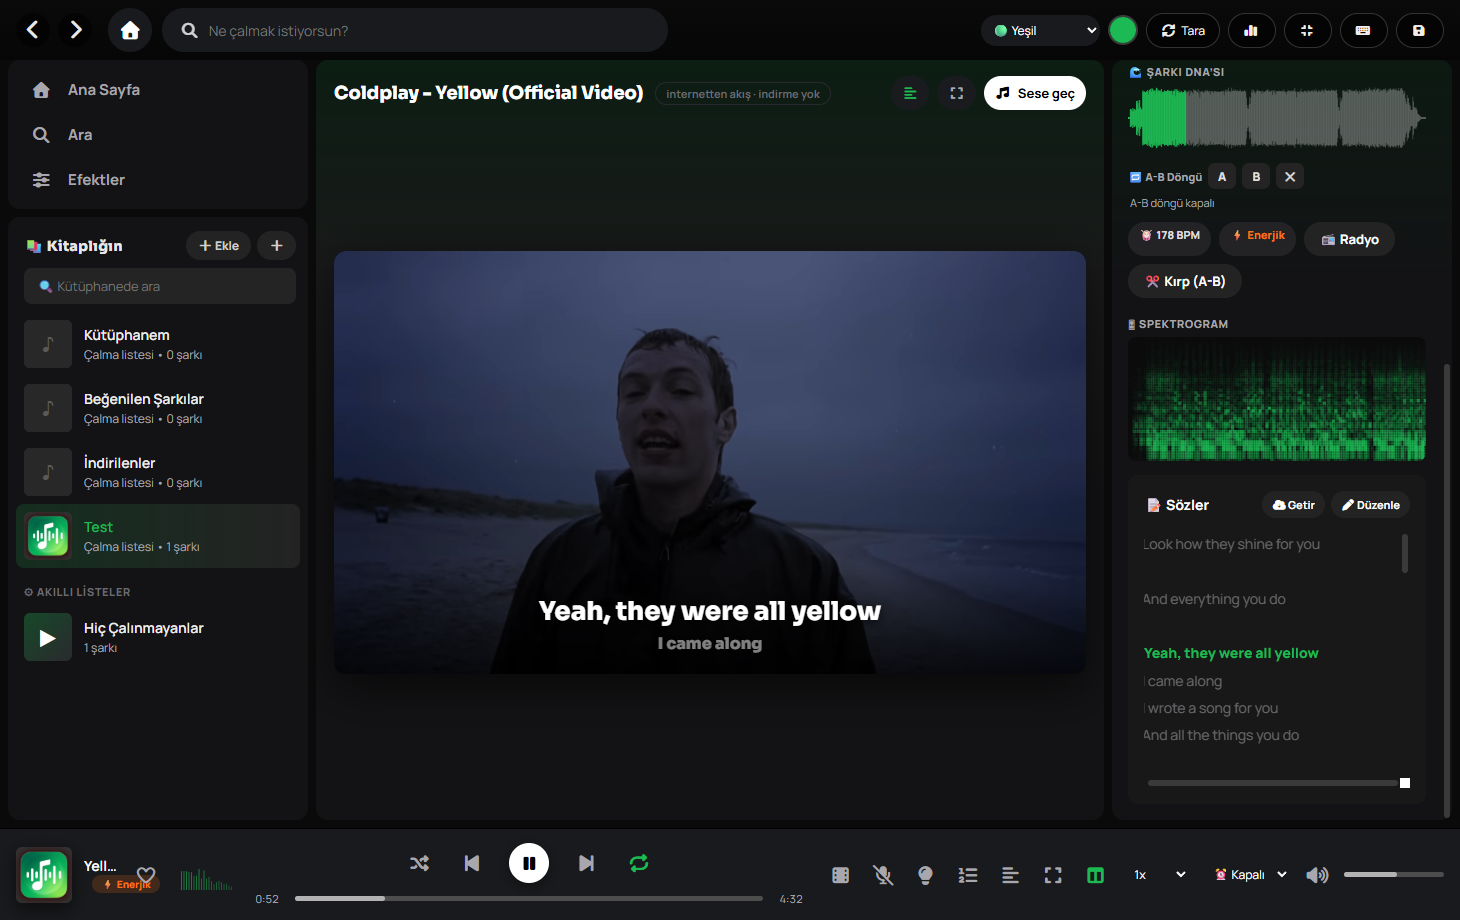Select the Beğenilen Şarkılar playlist
The width and height of the screenshot is (1460, 920).
158,408
